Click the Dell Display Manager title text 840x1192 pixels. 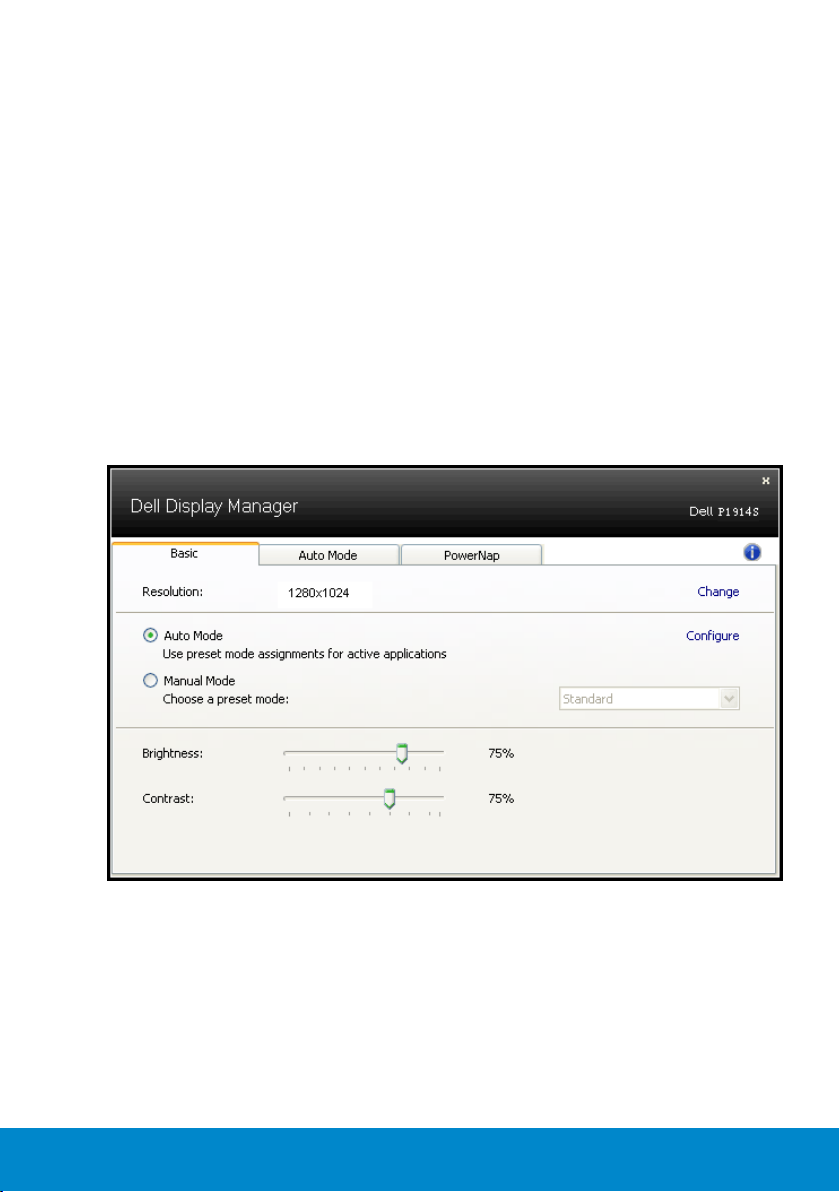tap(214, 506)
